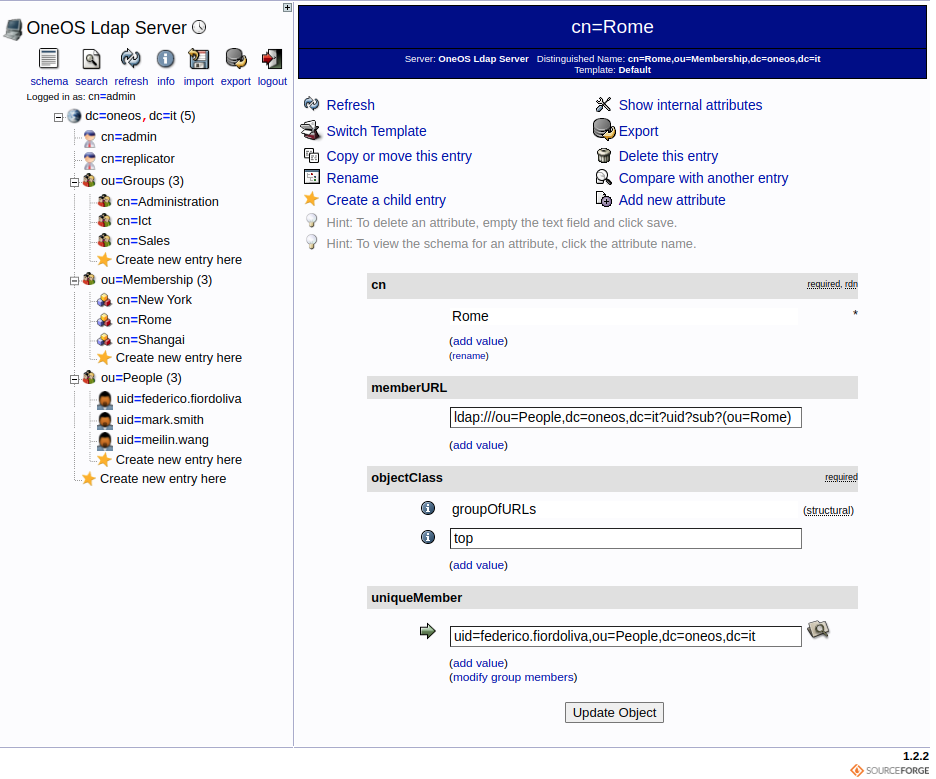Screen dimensions: 936x779
Task: Click the Switch Template icon
Action: tap(310, 130)
